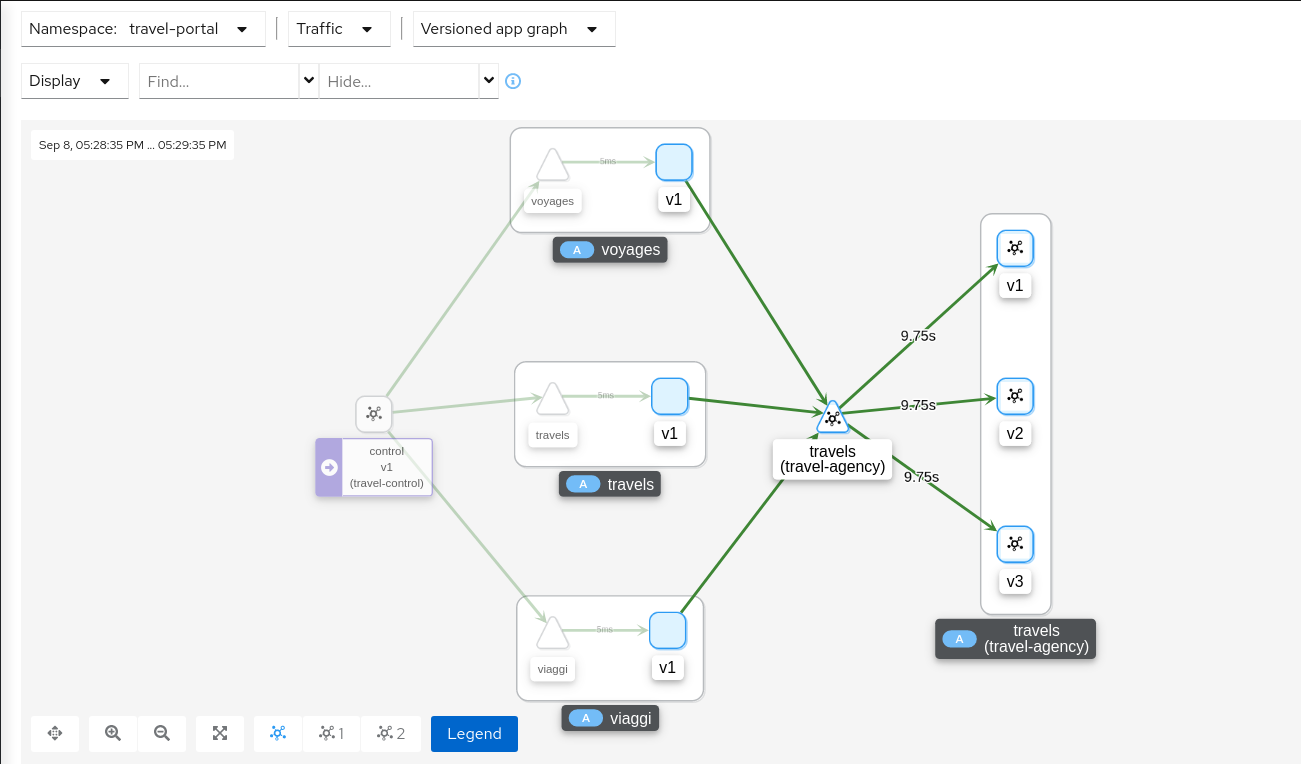The height and width of the screenshot is (764, 1301).
Task: Click the Find/Hide help info icon
Action: pyautogui.click(x=513, y=81)
